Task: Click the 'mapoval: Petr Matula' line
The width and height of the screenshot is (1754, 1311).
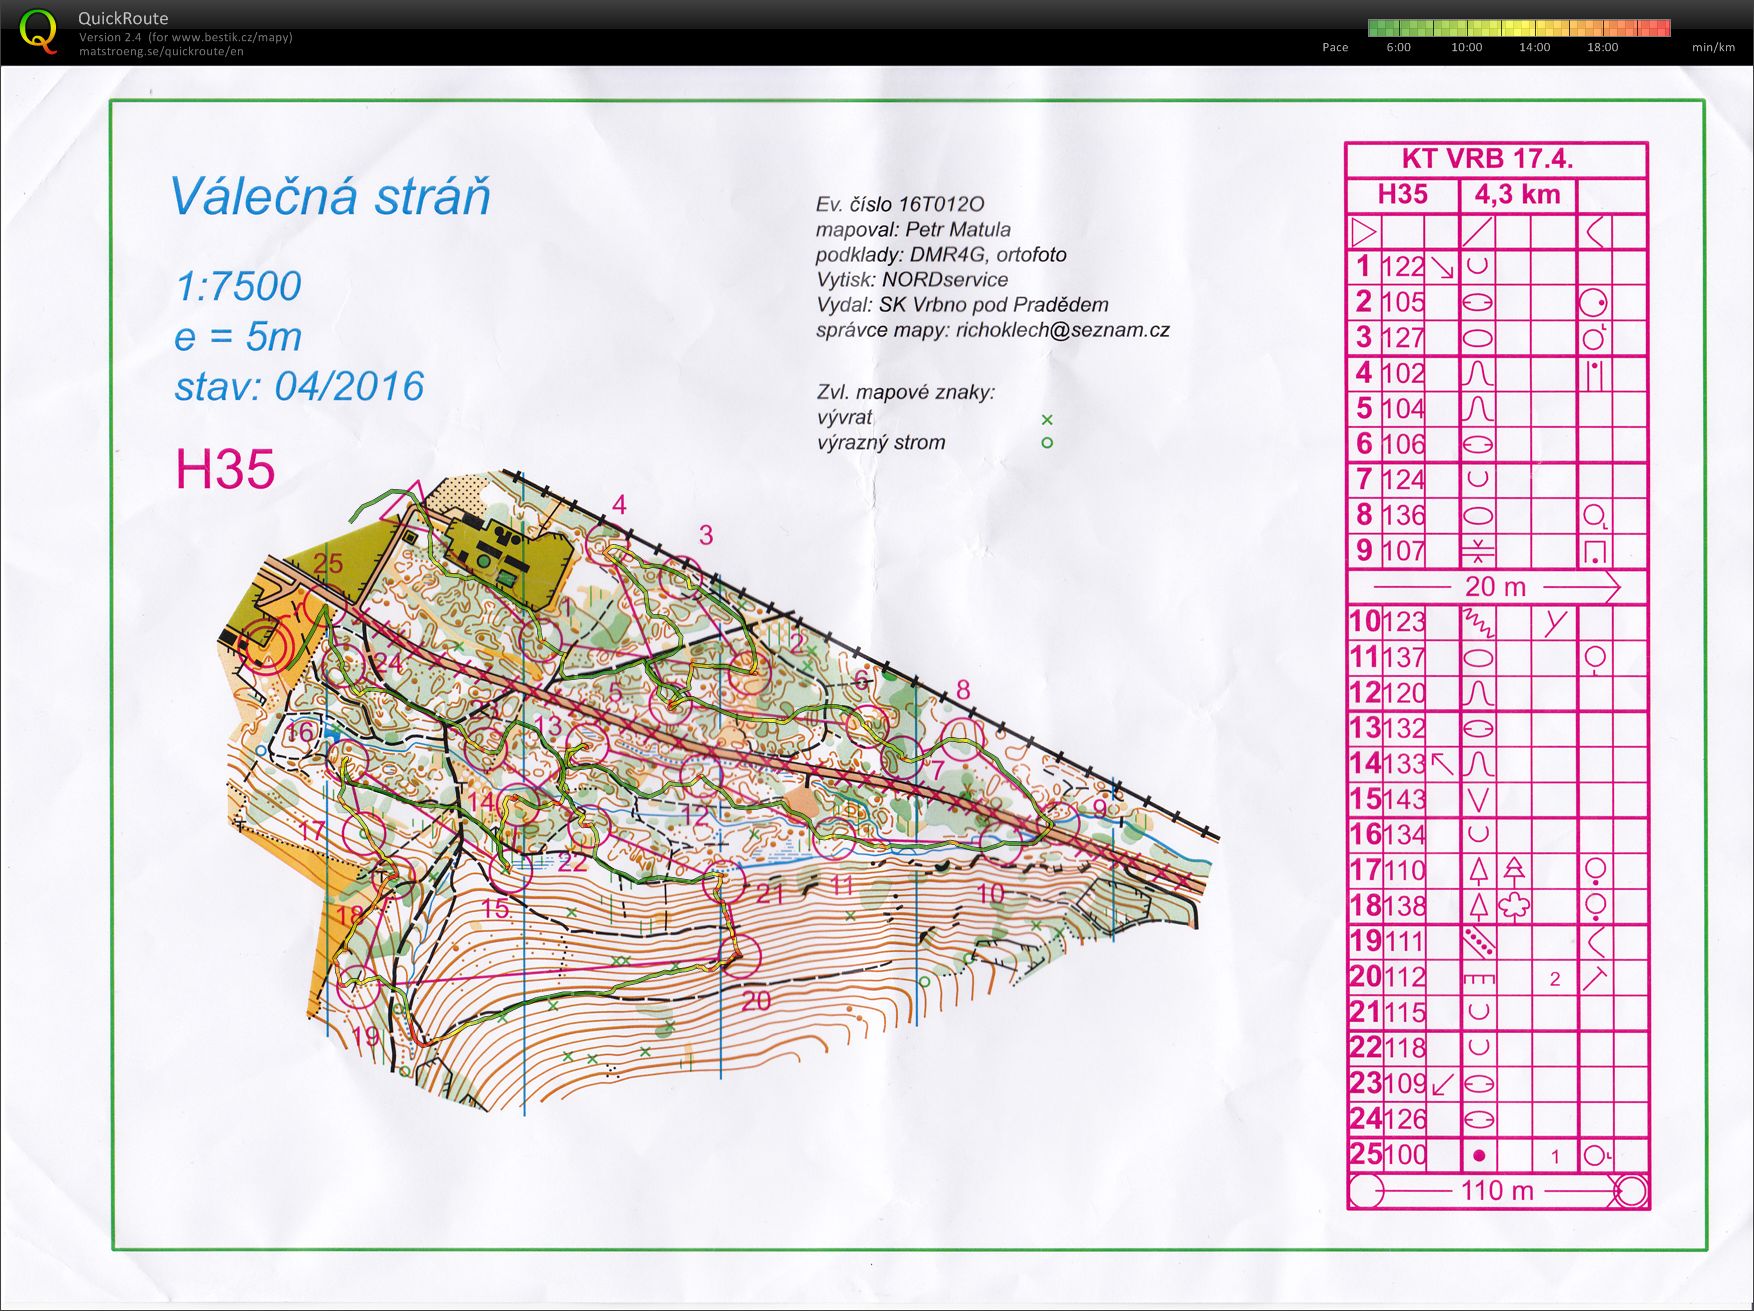Action: (913, 229)
